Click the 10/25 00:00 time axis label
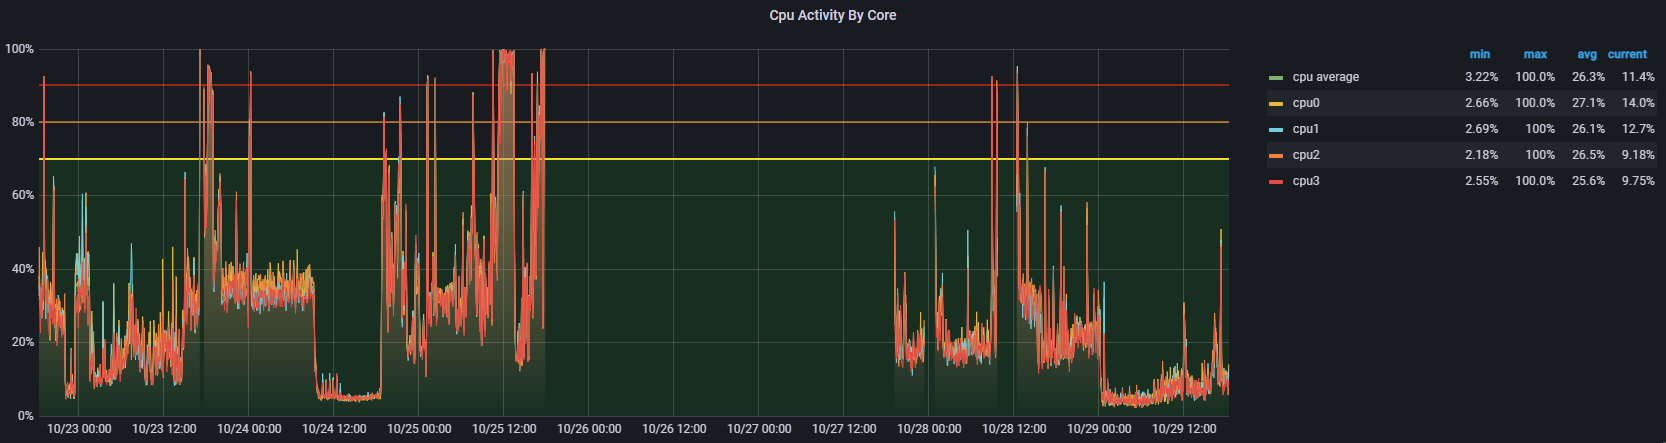This screenshot has width=1666, height=443. pyautogui.click(x=419, y=429)
